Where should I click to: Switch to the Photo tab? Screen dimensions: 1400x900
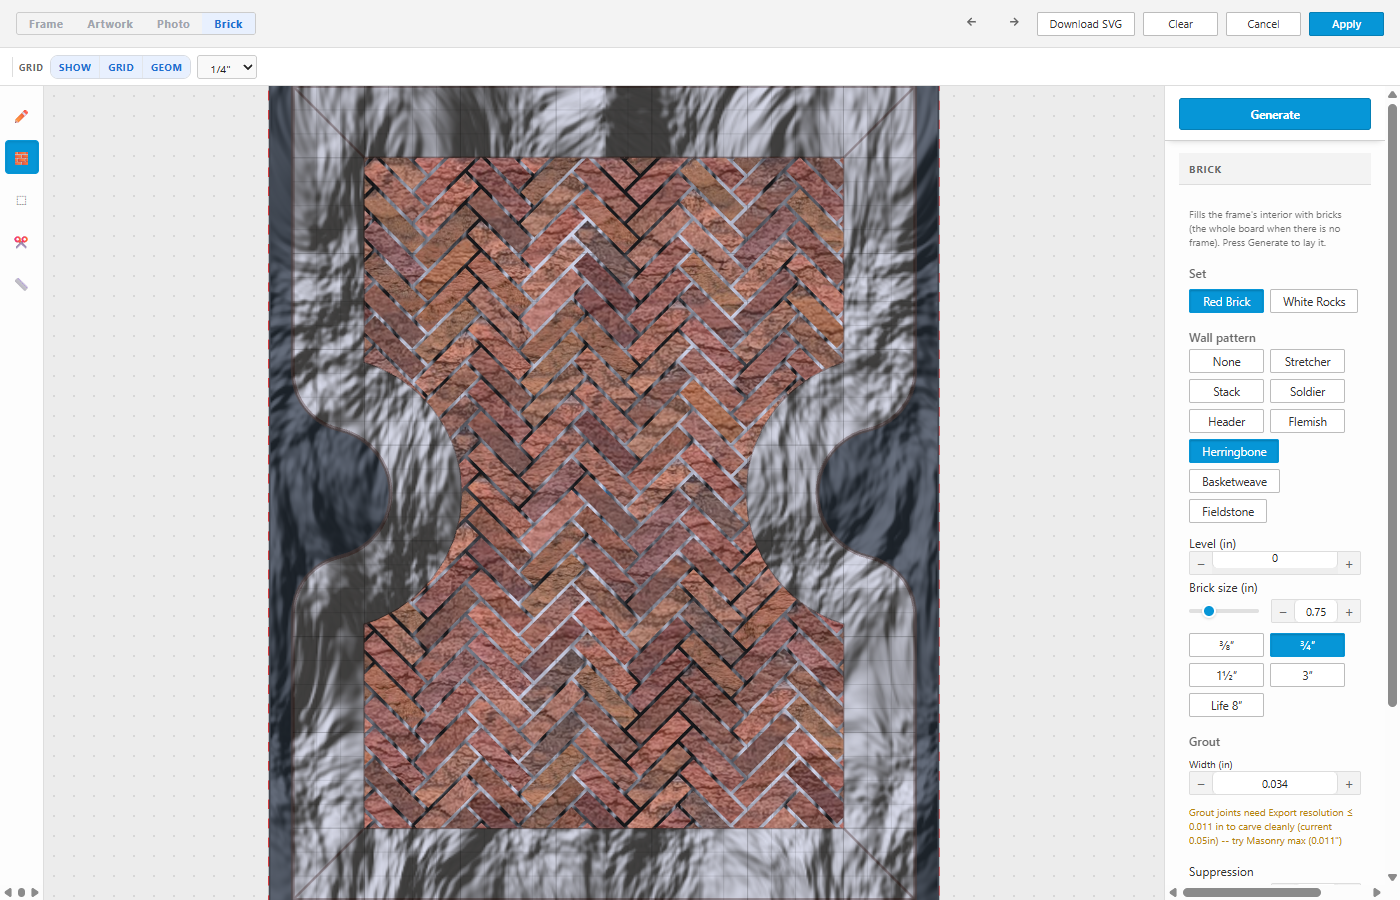(173, 24)
